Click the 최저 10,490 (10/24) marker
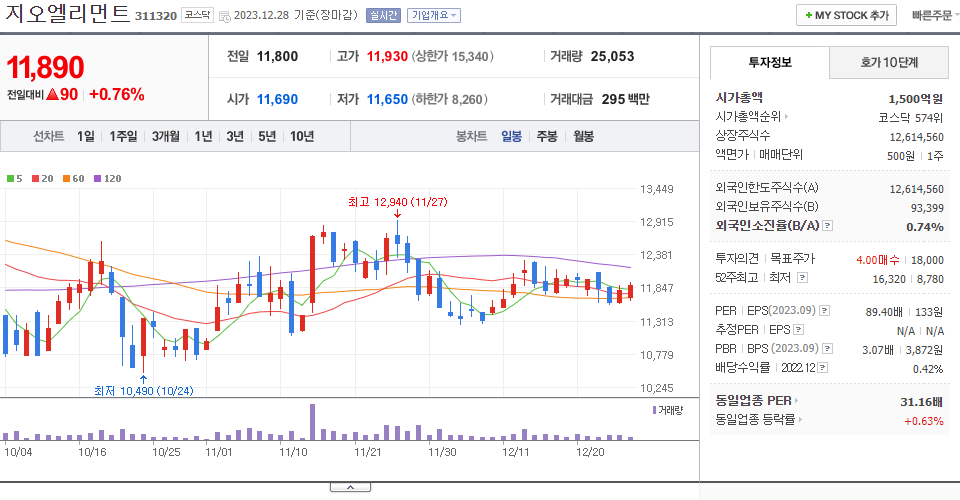Screen dimensions: 960x500 pyautogui.click(x=144, y=390)
